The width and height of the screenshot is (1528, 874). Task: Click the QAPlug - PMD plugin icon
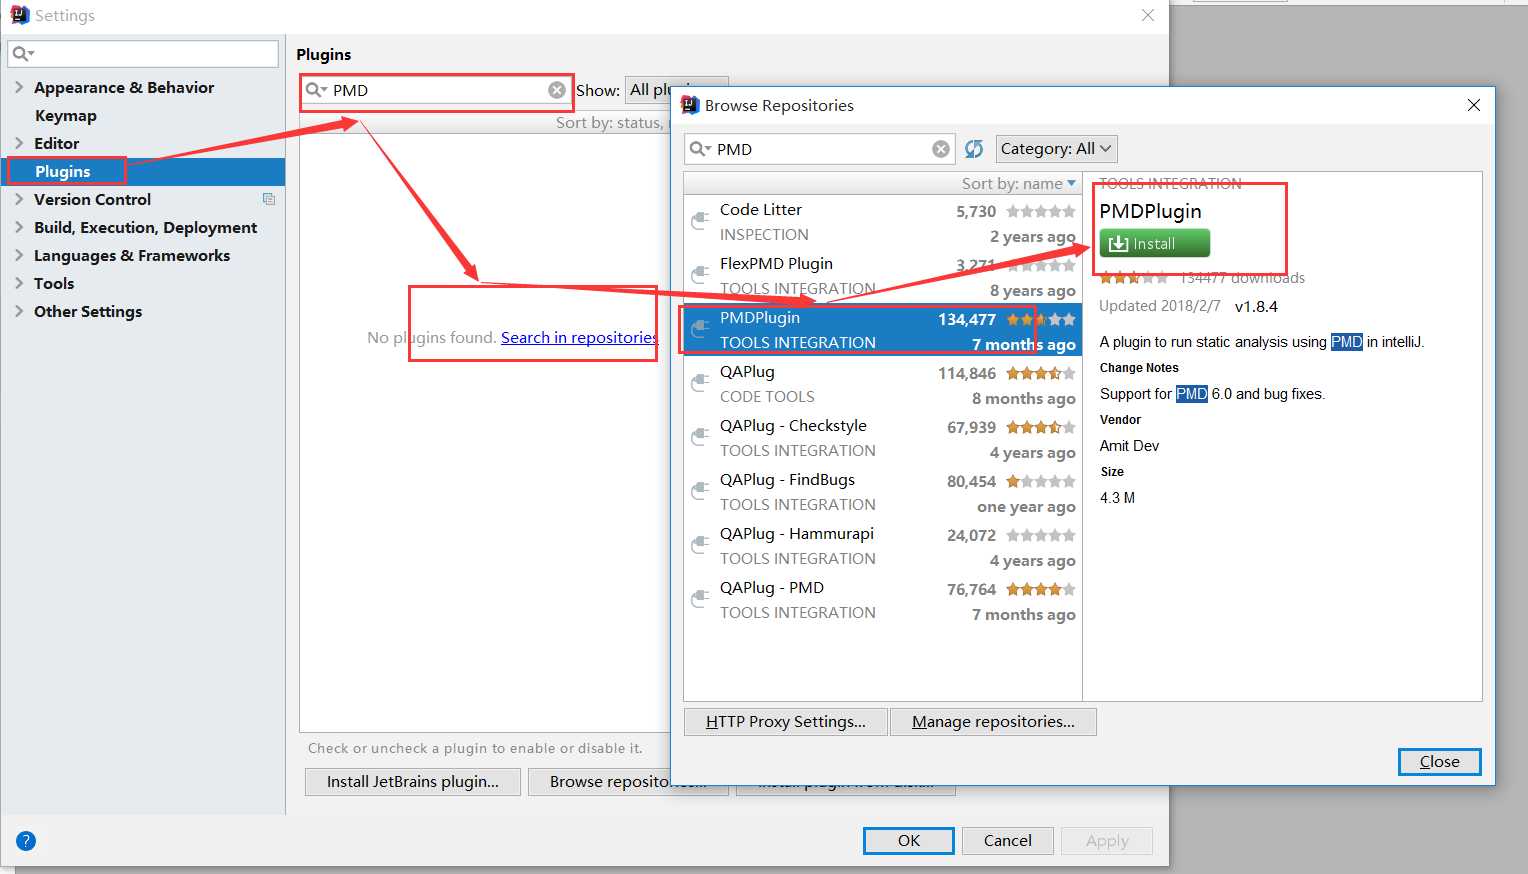(701, 598)
